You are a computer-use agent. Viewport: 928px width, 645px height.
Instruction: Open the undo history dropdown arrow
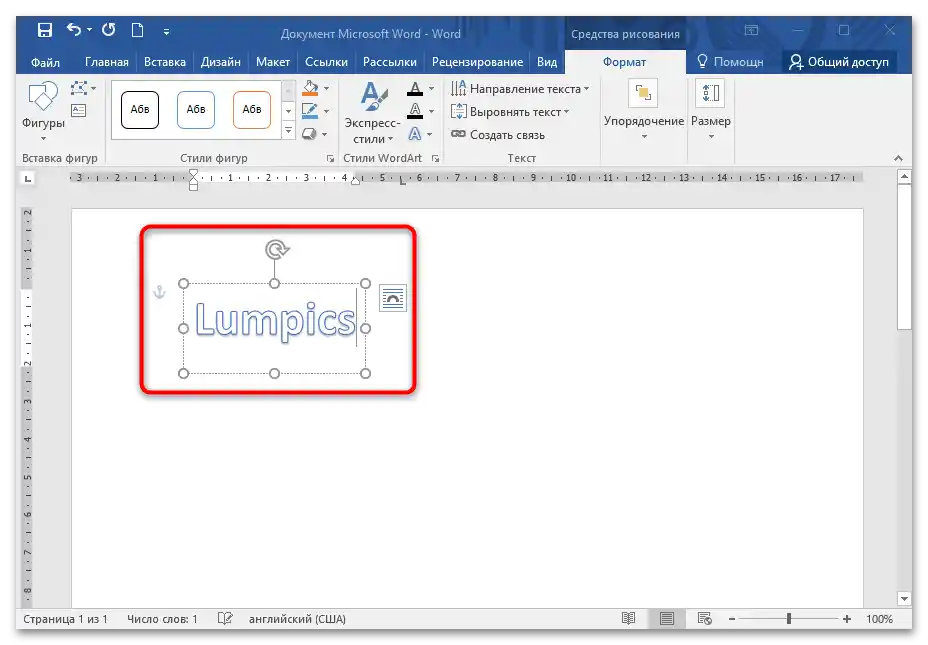(x=89, y=30)
